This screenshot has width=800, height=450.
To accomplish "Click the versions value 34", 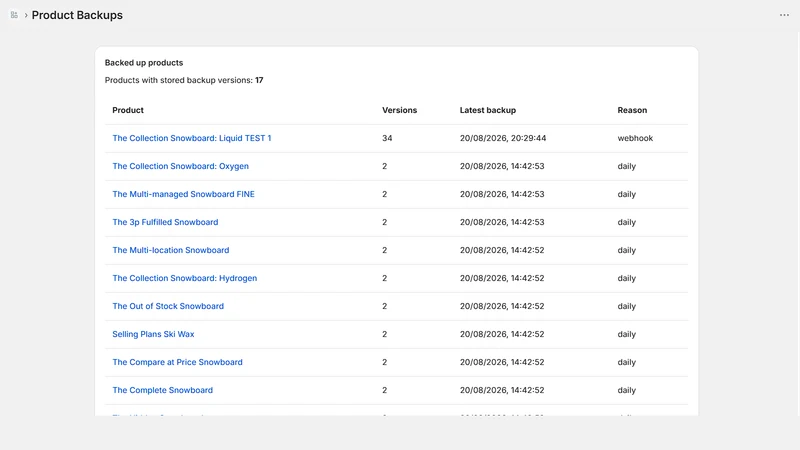I will point(387,138).
